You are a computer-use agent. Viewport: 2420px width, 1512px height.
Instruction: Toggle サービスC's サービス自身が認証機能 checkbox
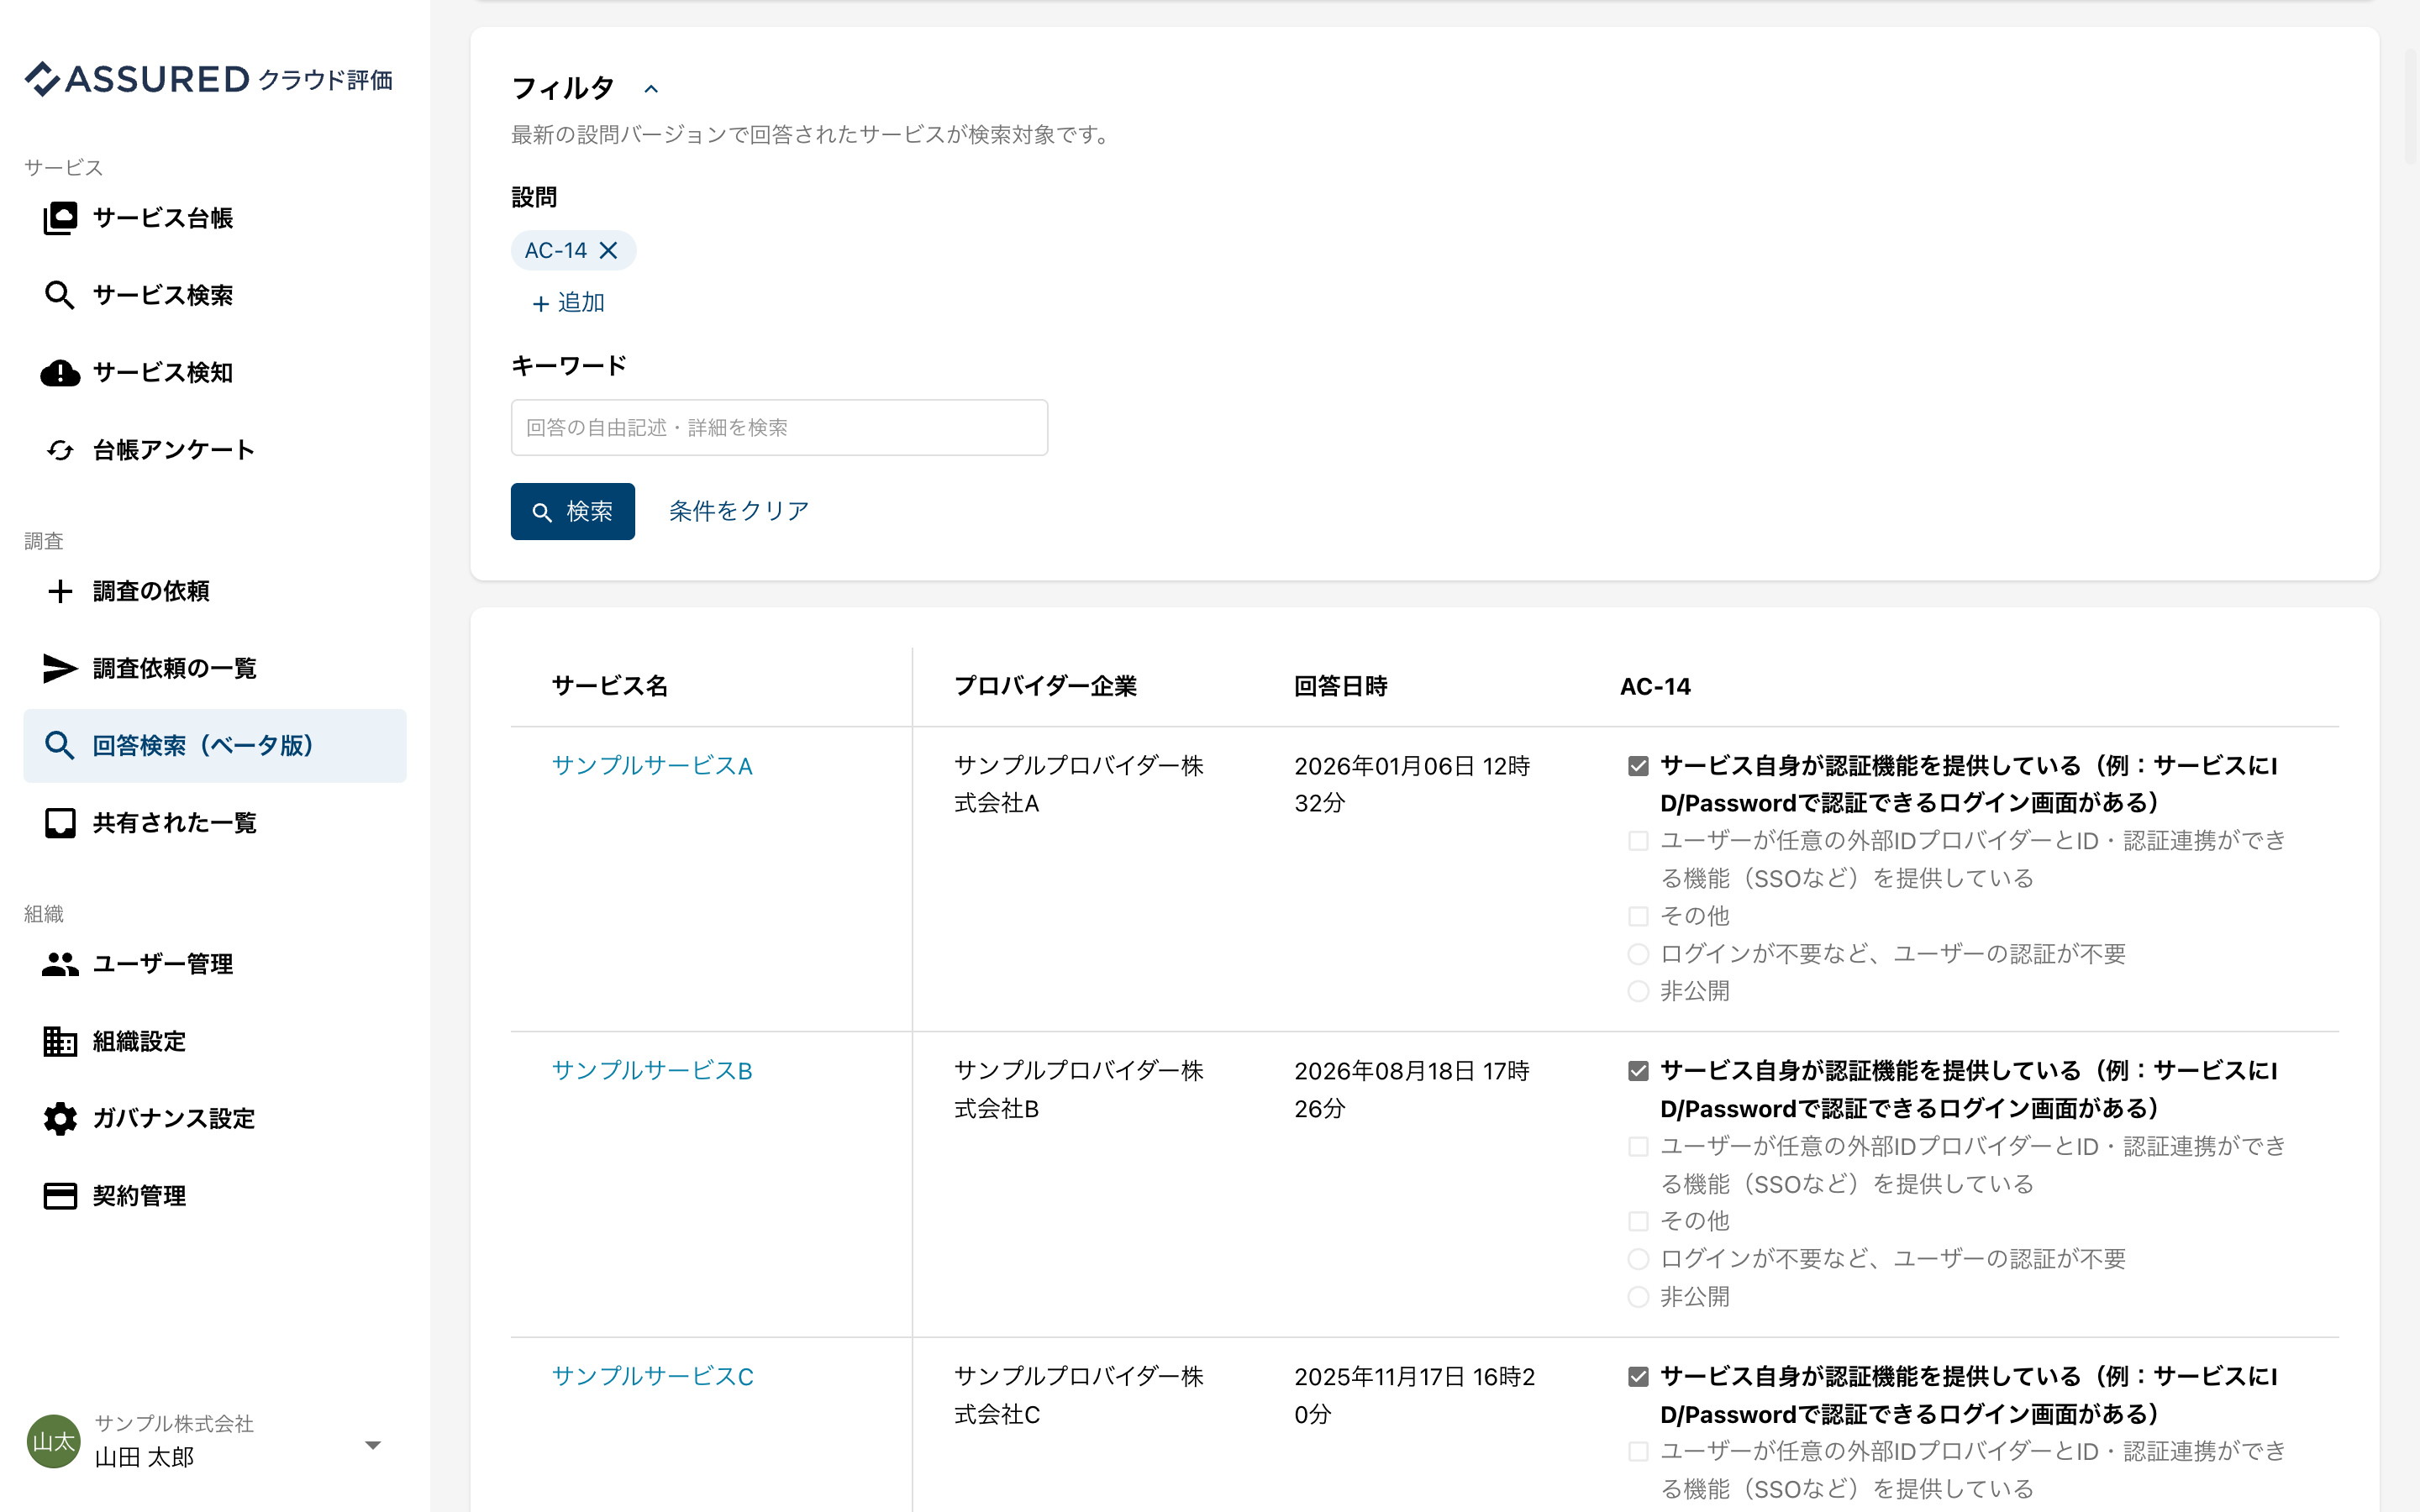coord(1638,1377)
